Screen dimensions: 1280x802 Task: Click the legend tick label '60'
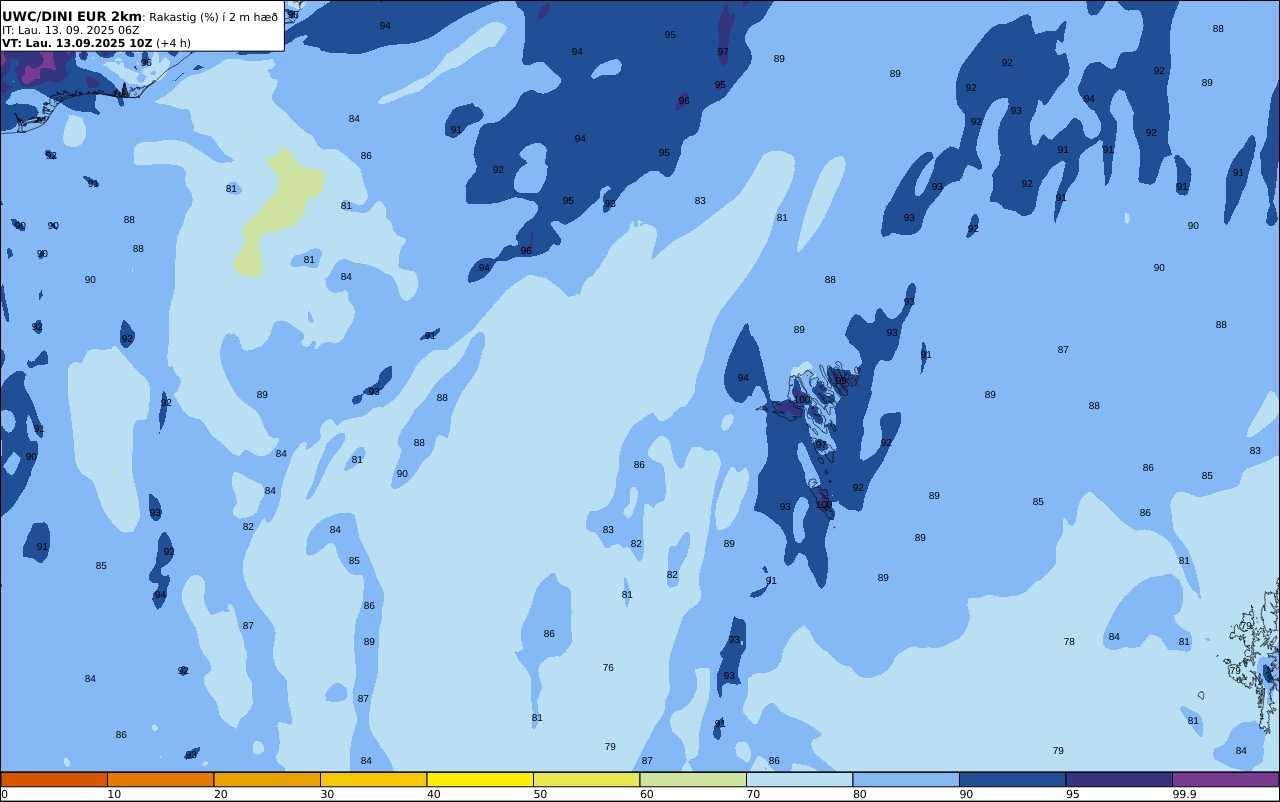pyautogui.click(x=646, y=794)
